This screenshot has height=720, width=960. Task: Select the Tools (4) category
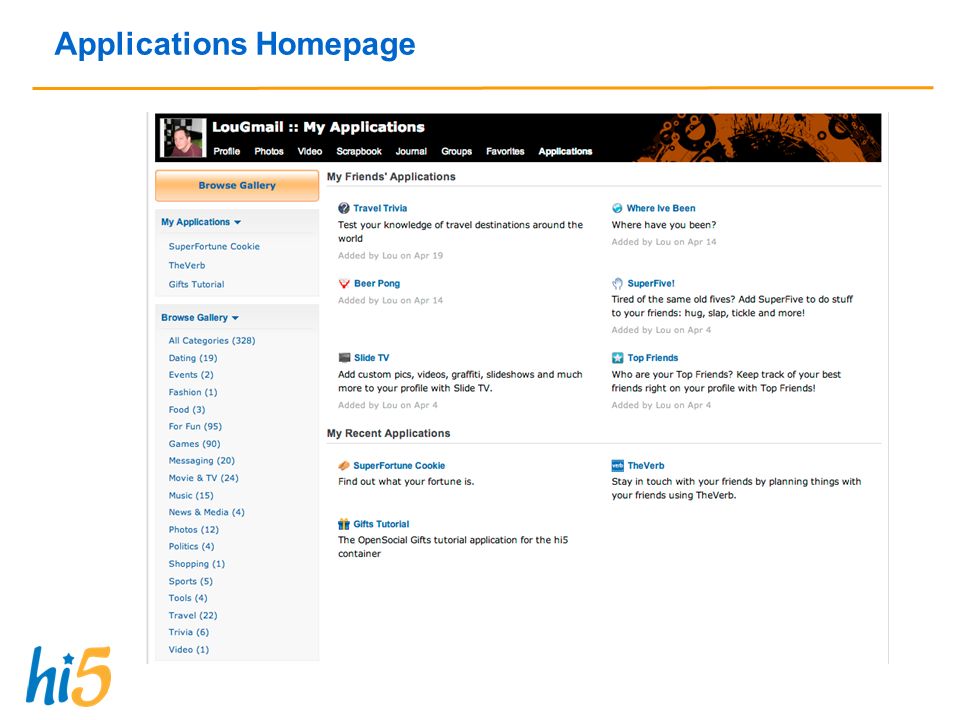[188, 598]
